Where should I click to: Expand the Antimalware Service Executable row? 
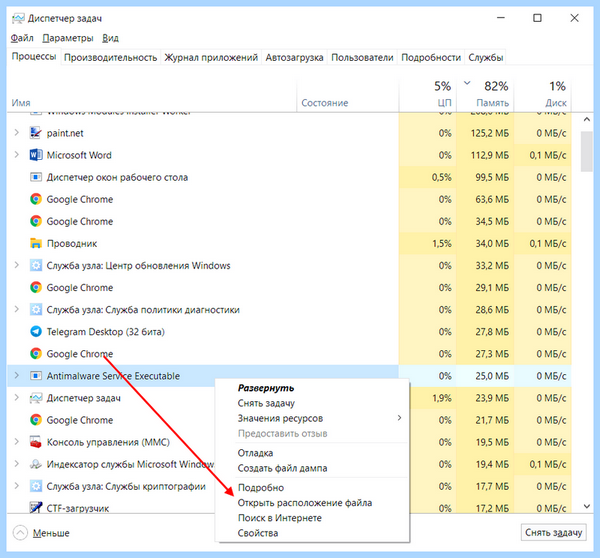pyautogui.click(x=16, y=376)
